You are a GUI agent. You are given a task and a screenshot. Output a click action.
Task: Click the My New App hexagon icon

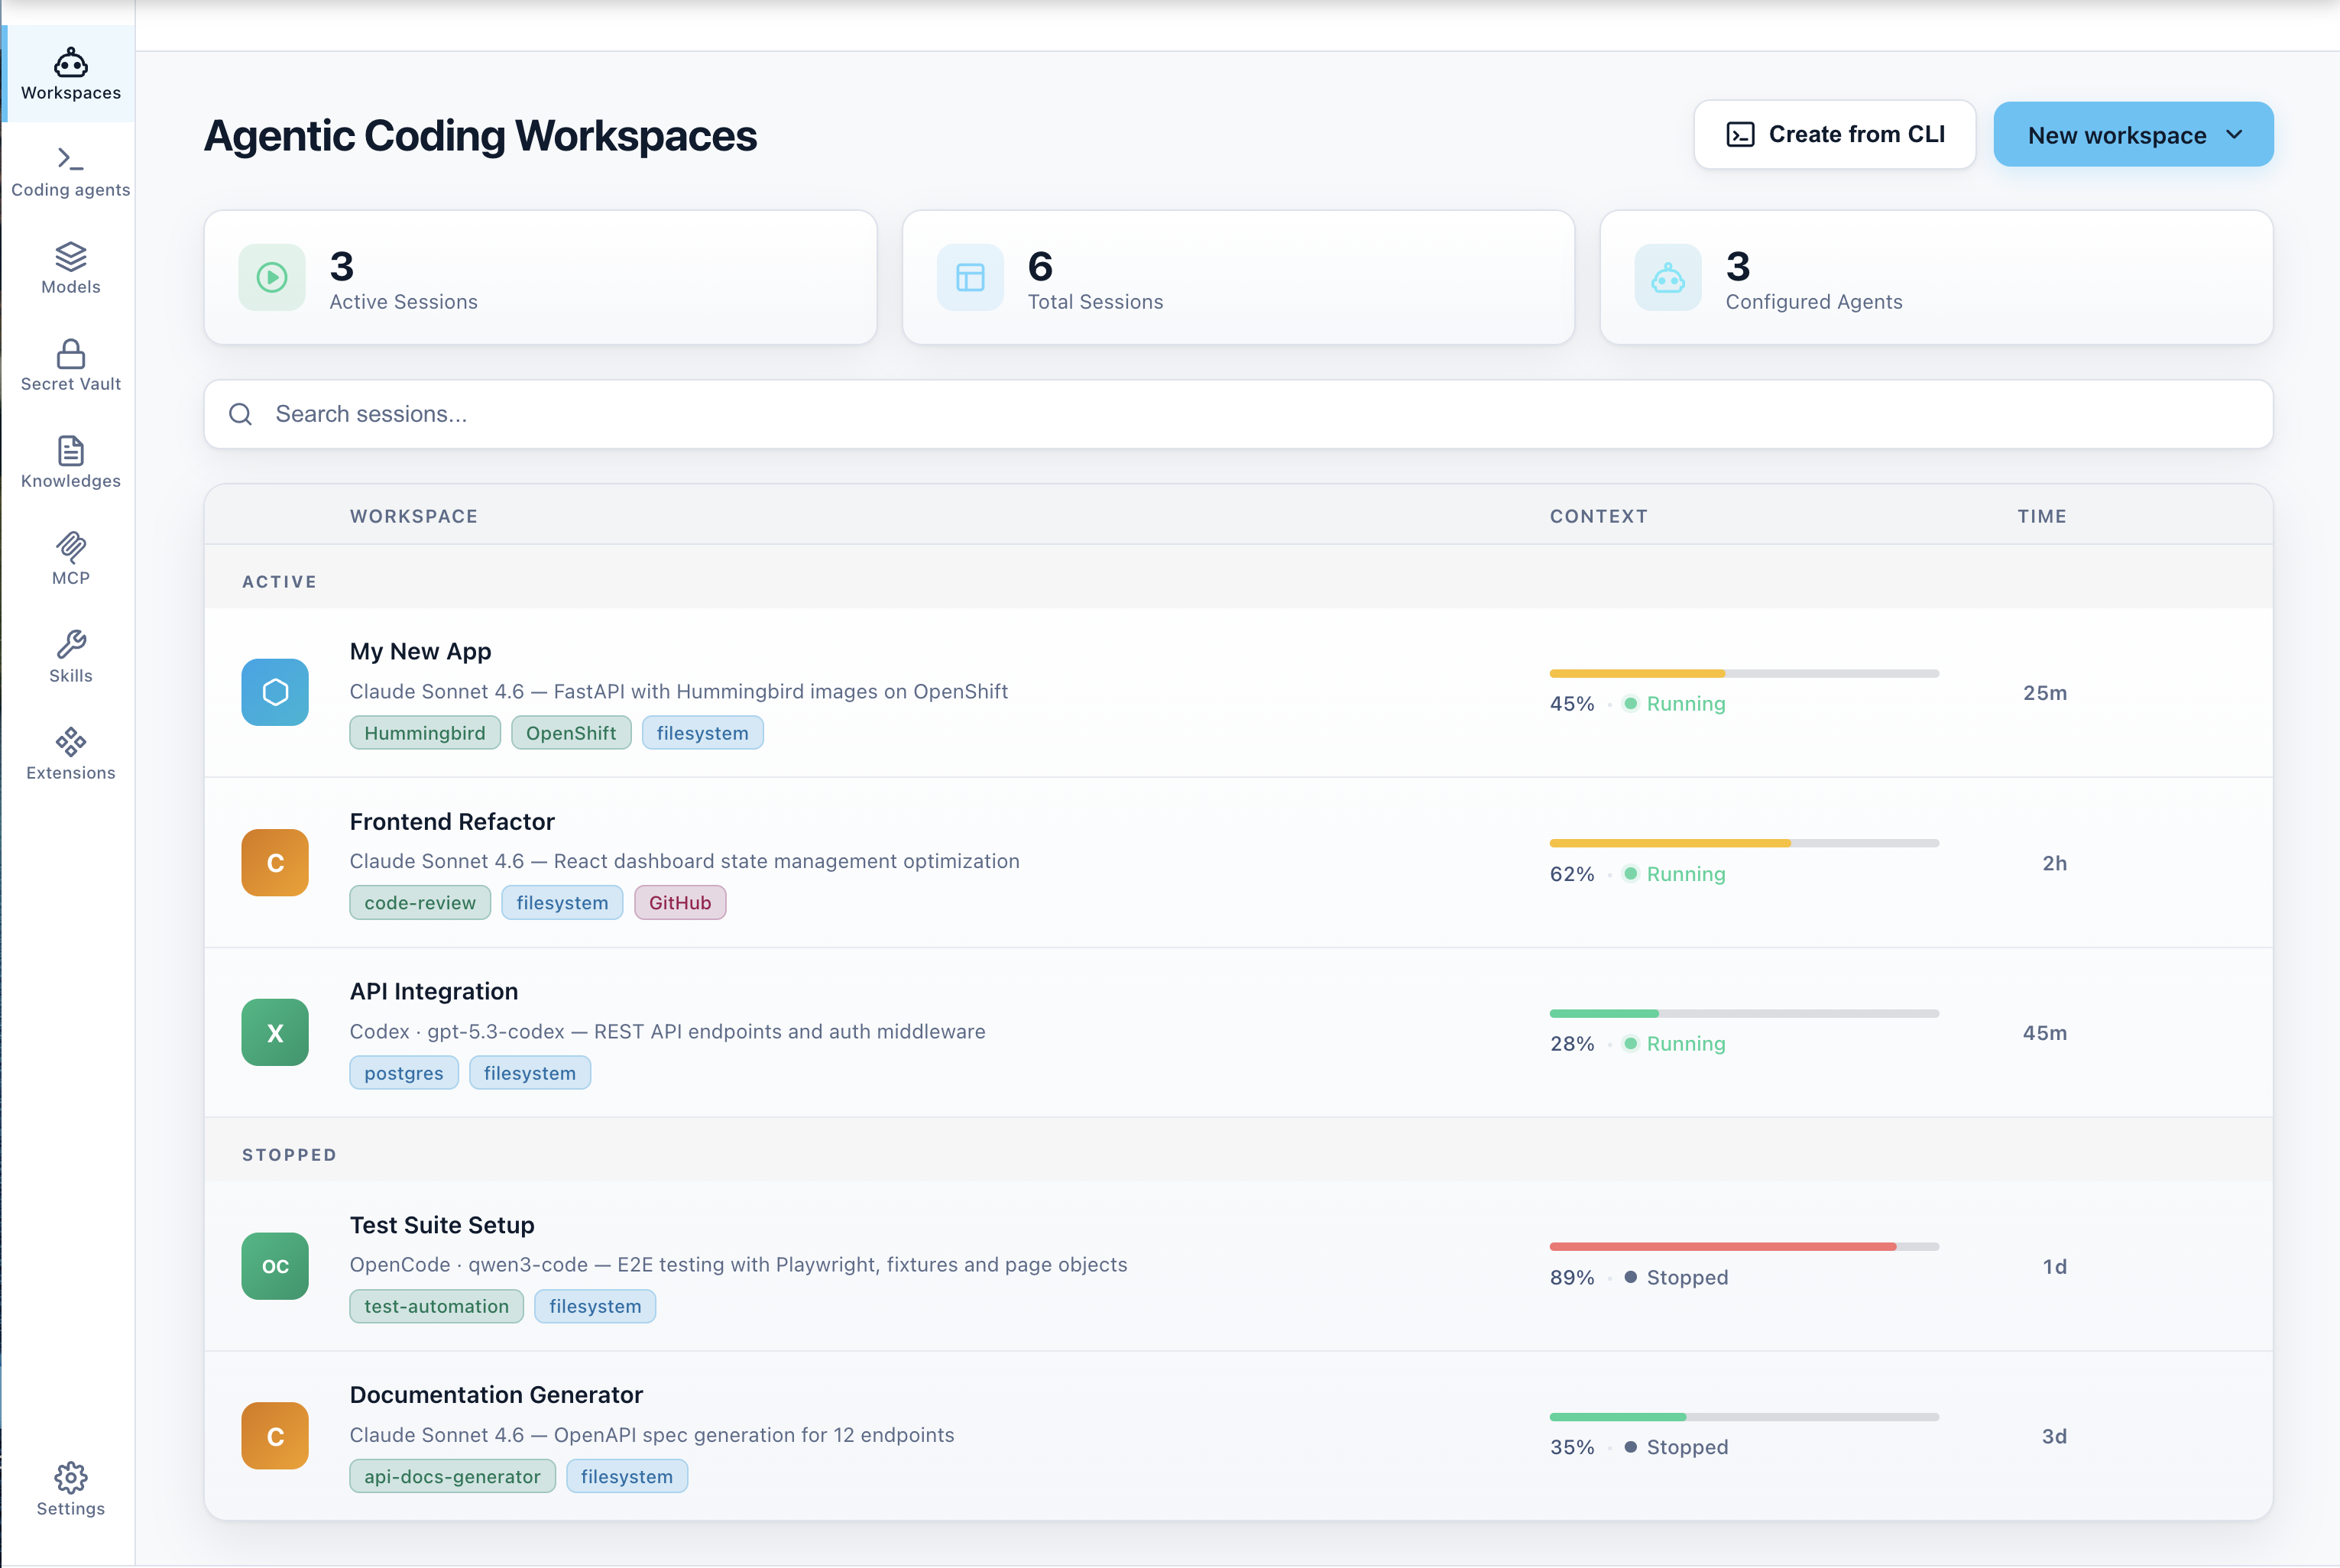click(275, 692)
